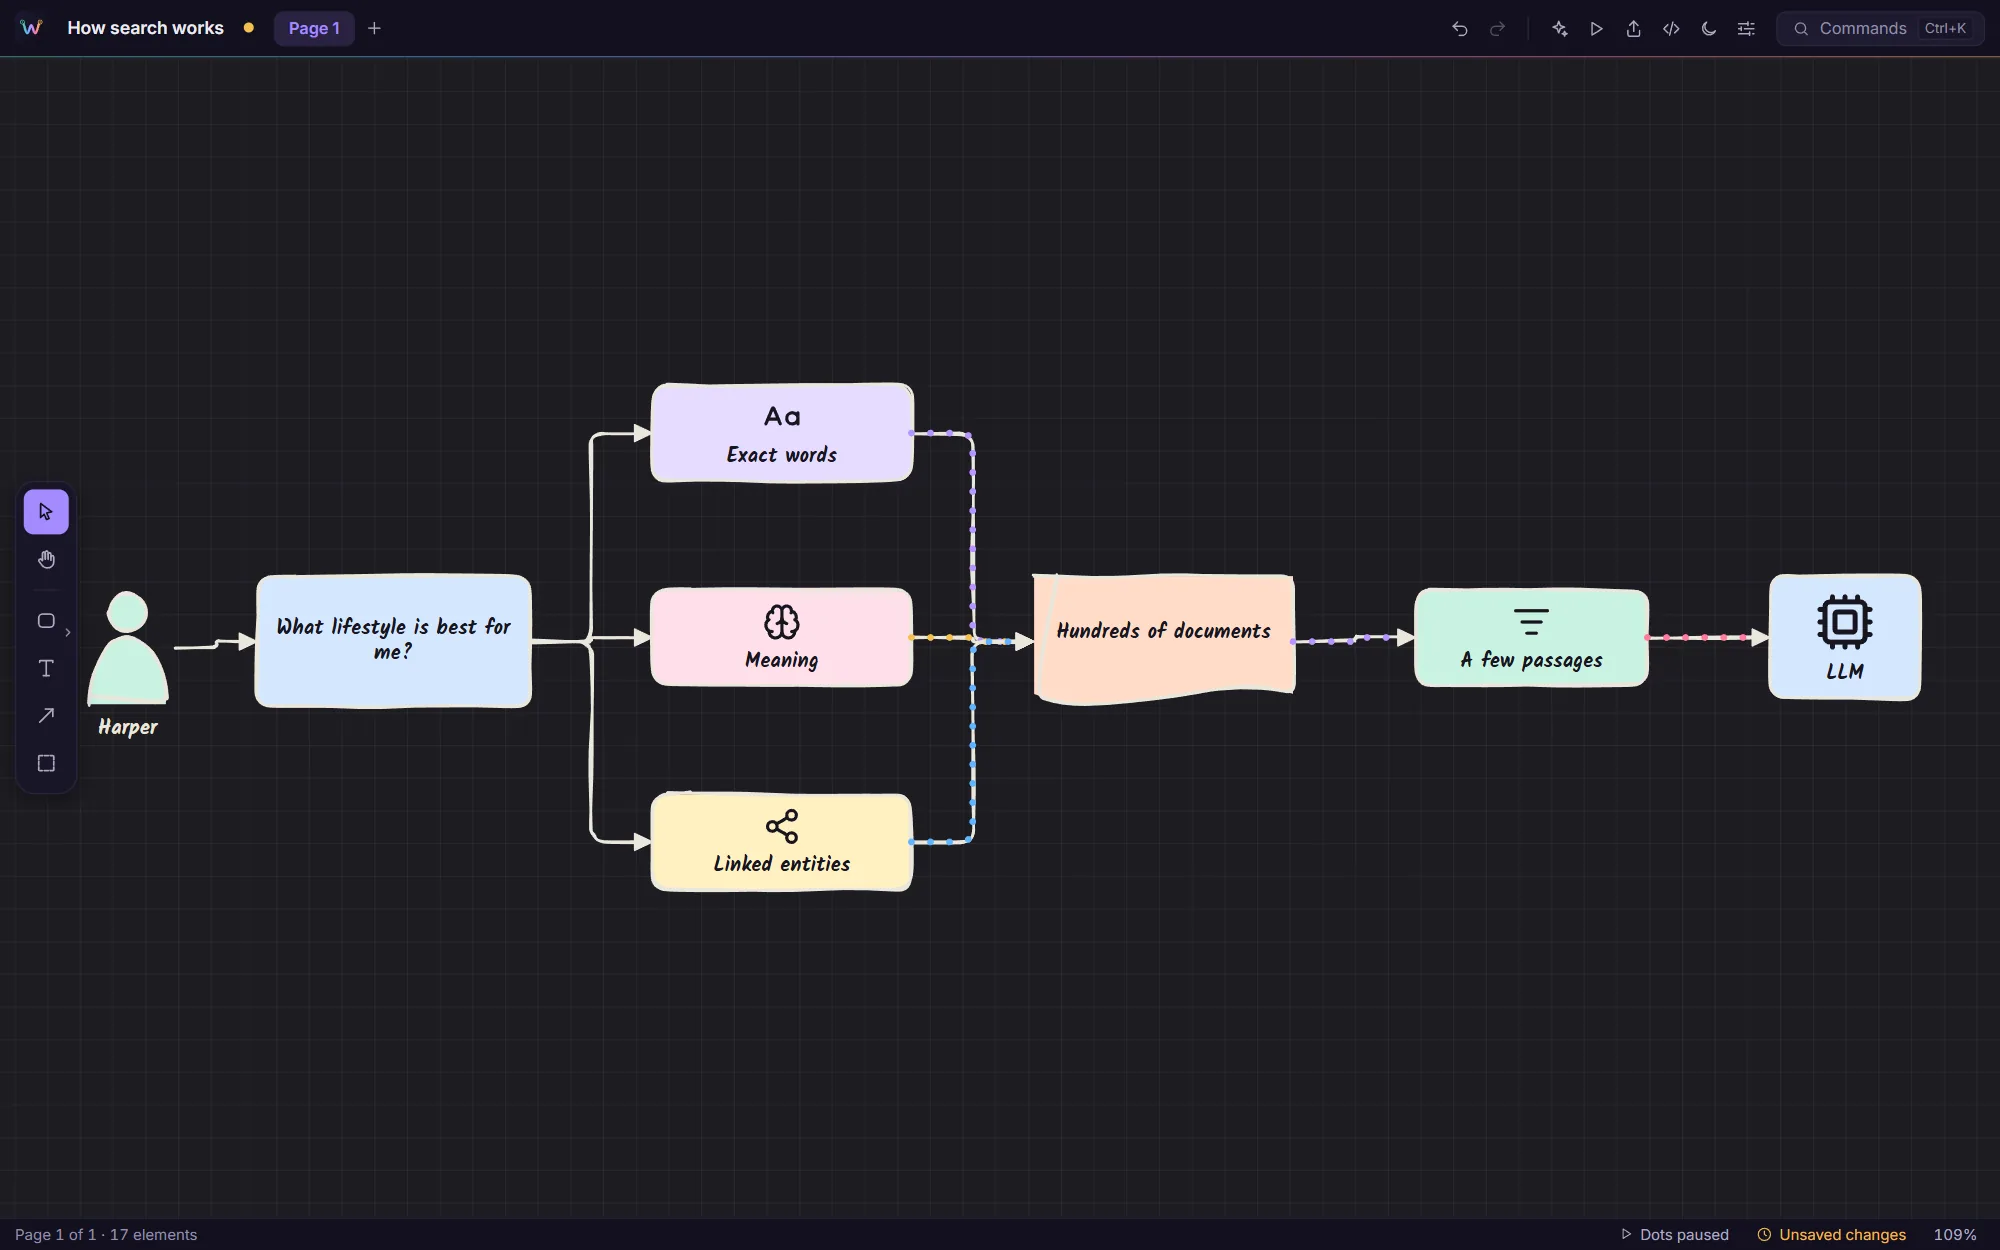Start presentation with the play icon
Image resolution: width=2000 pixels, height=1250 pixels.
[1596, 29]
